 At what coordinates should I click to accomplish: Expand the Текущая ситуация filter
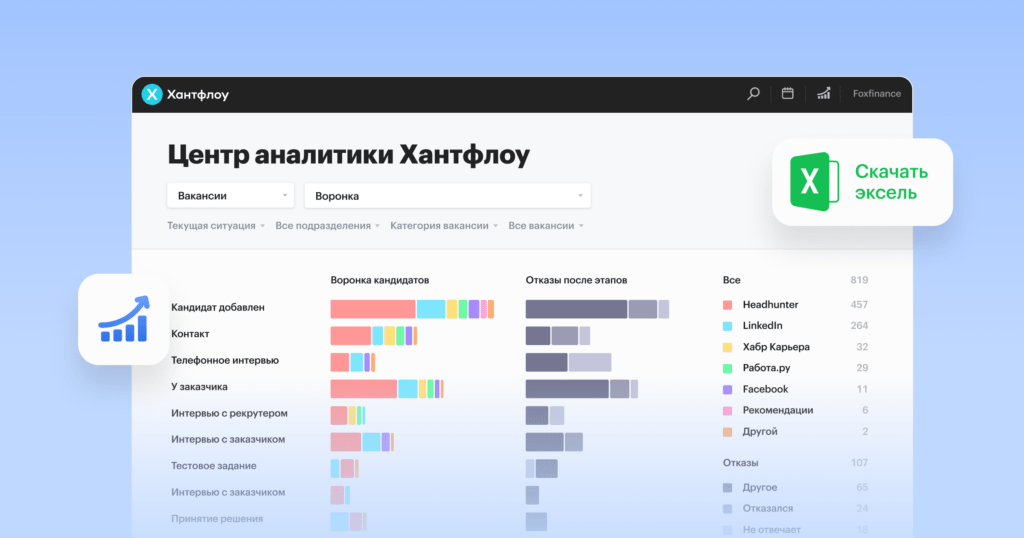pos(216,226)
